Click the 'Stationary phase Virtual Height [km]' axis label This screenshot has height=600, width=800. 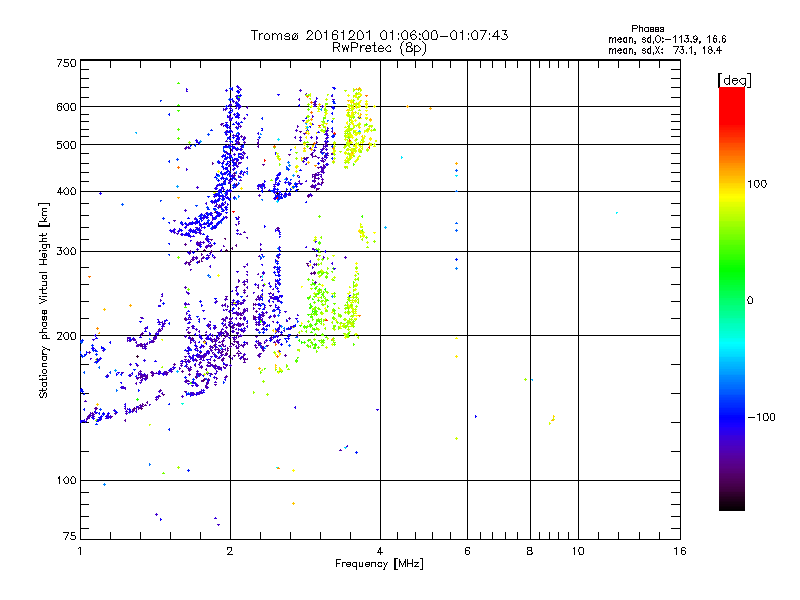44,300
